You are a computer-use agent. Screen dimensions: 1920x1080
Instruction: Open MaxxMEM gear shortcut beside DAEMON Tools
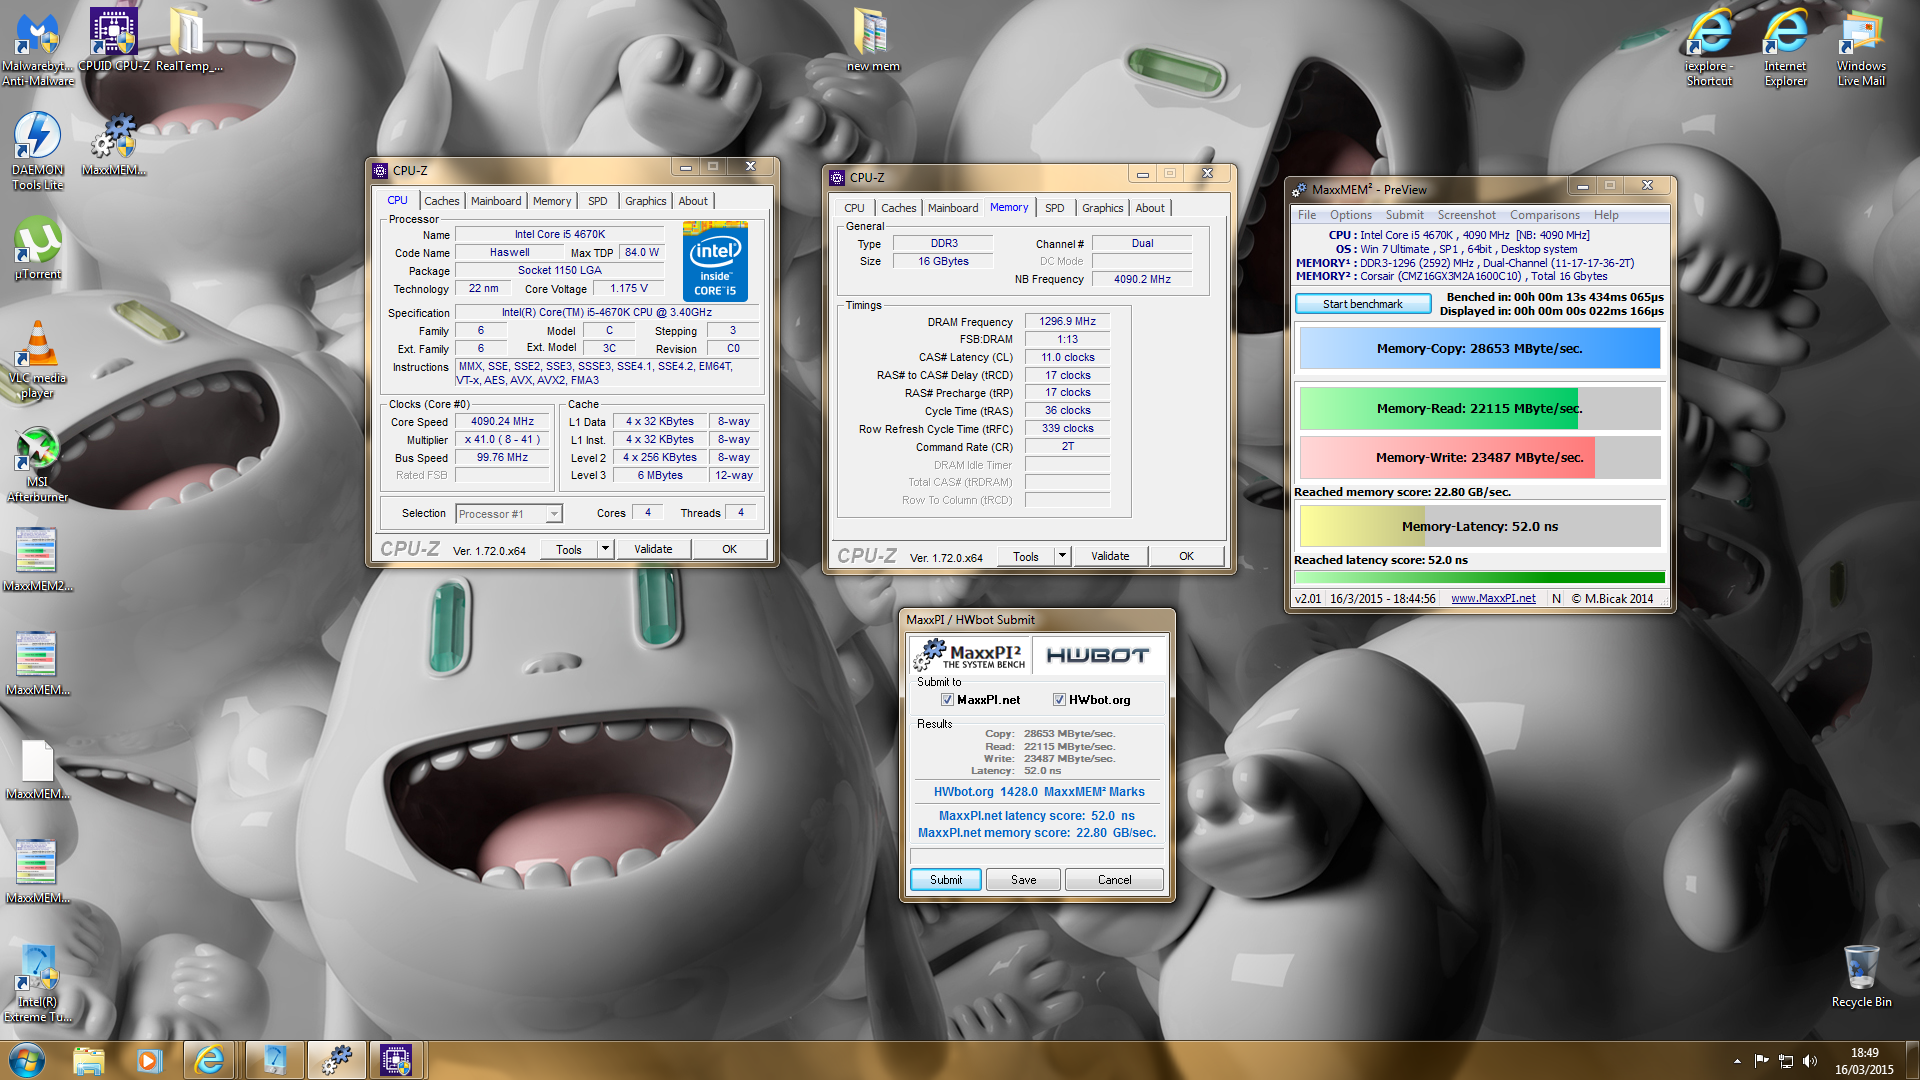(114, 143)
